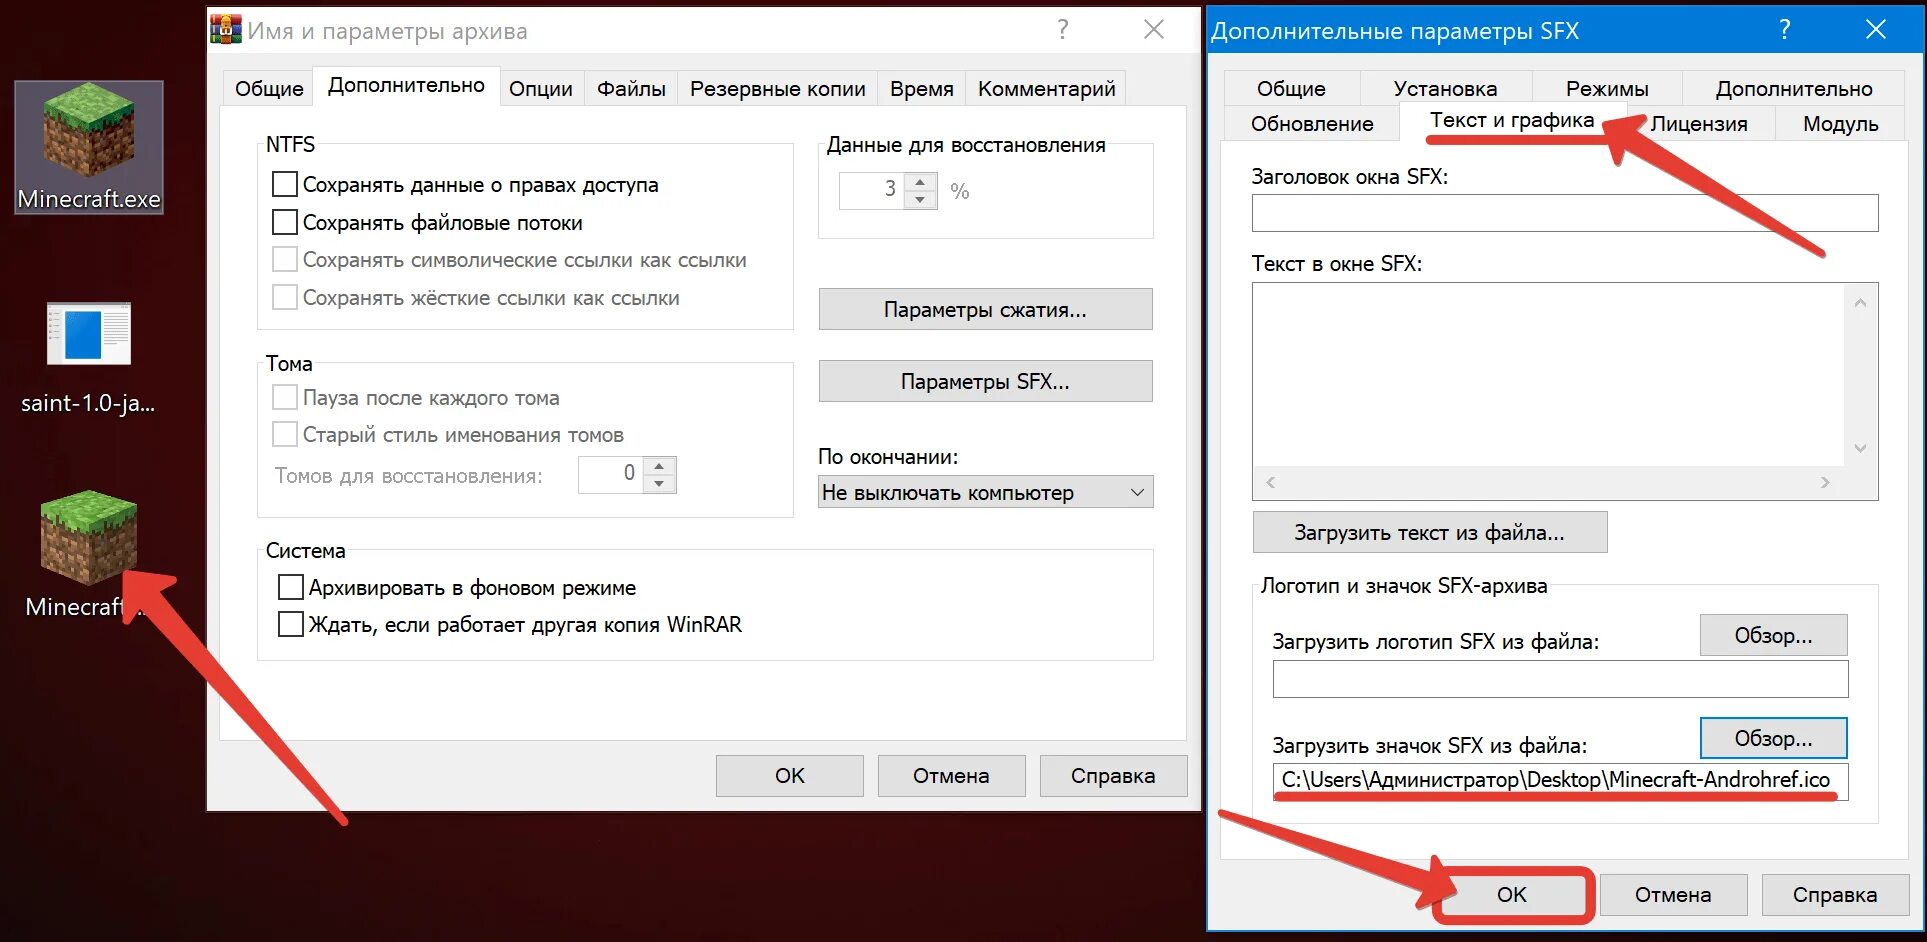The width and height of the screenshot is (1927, 942).
Task: Open 'Дополнительно' tab in SFX dialog
Action: point(1794,88)
